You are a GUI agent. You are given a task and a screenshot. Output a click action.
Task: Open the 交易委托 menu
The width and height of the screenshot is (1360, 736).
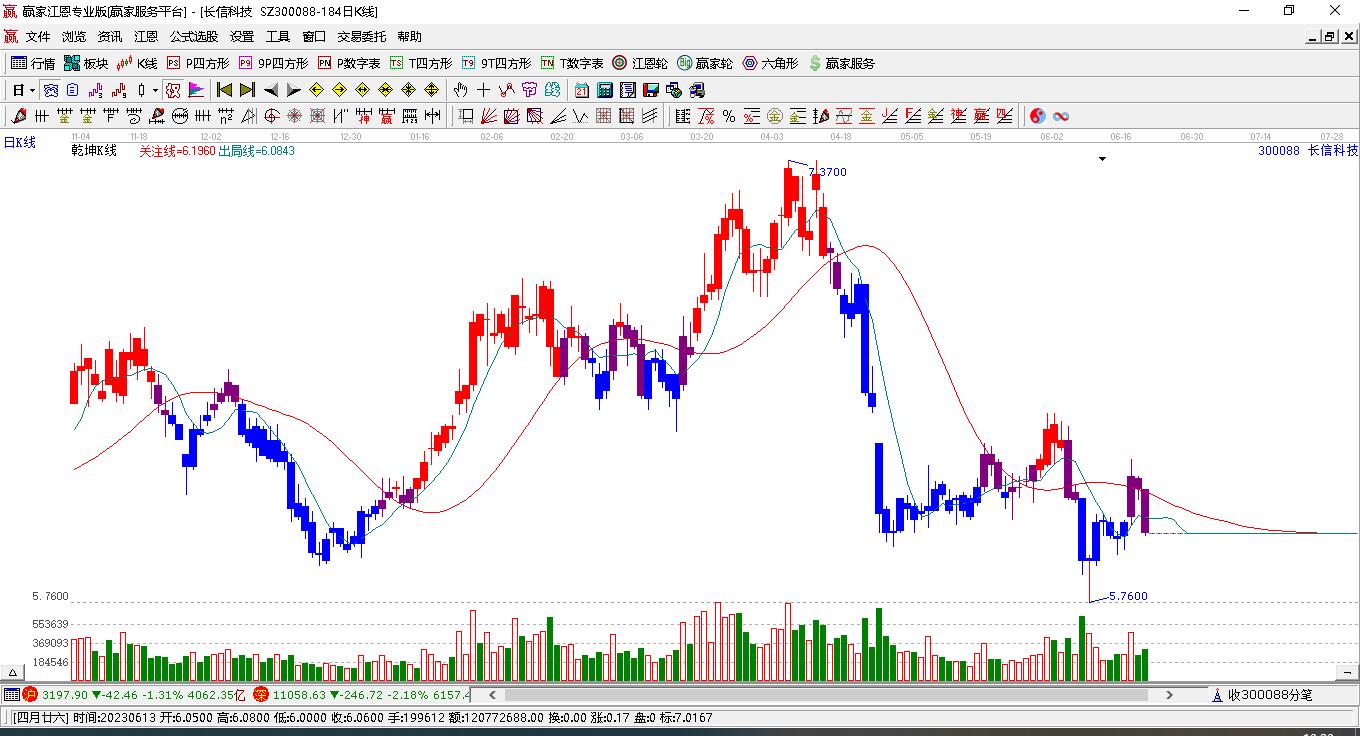(362, 37)
